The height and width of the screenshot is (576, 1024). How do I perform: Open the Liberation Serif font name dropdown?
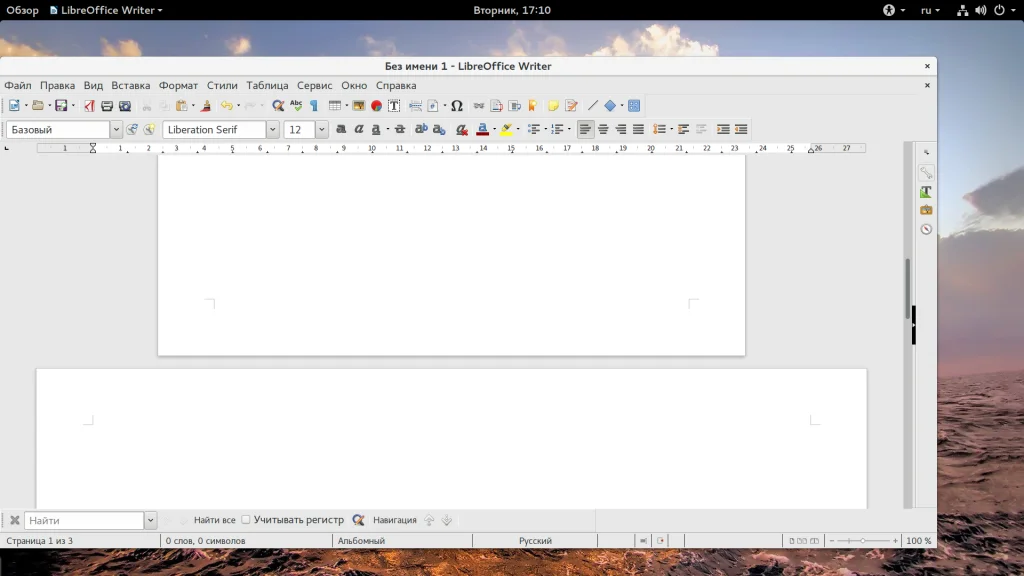pyautogui.click(x=272, y=130)
